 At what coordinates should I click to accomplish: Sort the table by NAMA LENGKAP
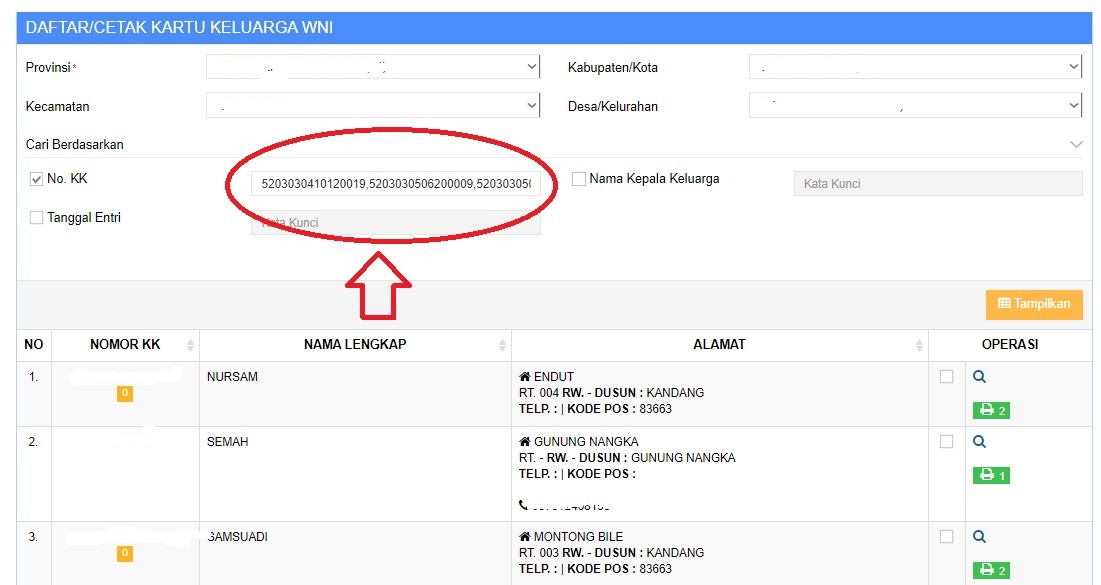click(354, 344)
